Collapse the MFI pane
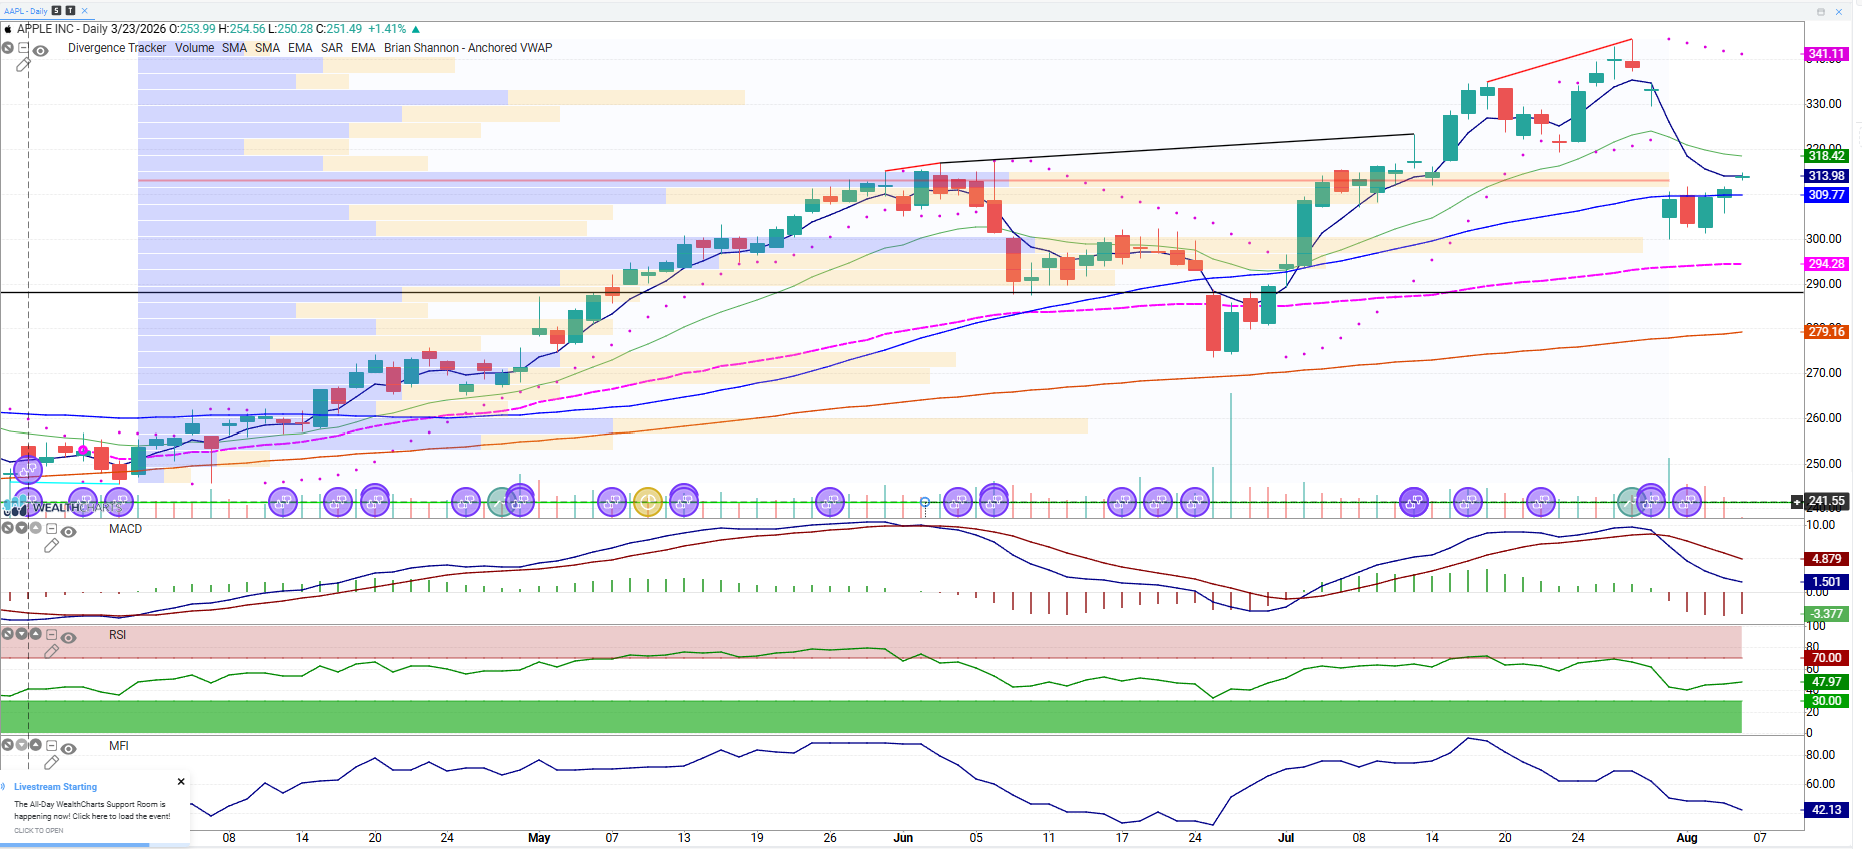Screen dimensions: 1862x849 tap(51, 745)
